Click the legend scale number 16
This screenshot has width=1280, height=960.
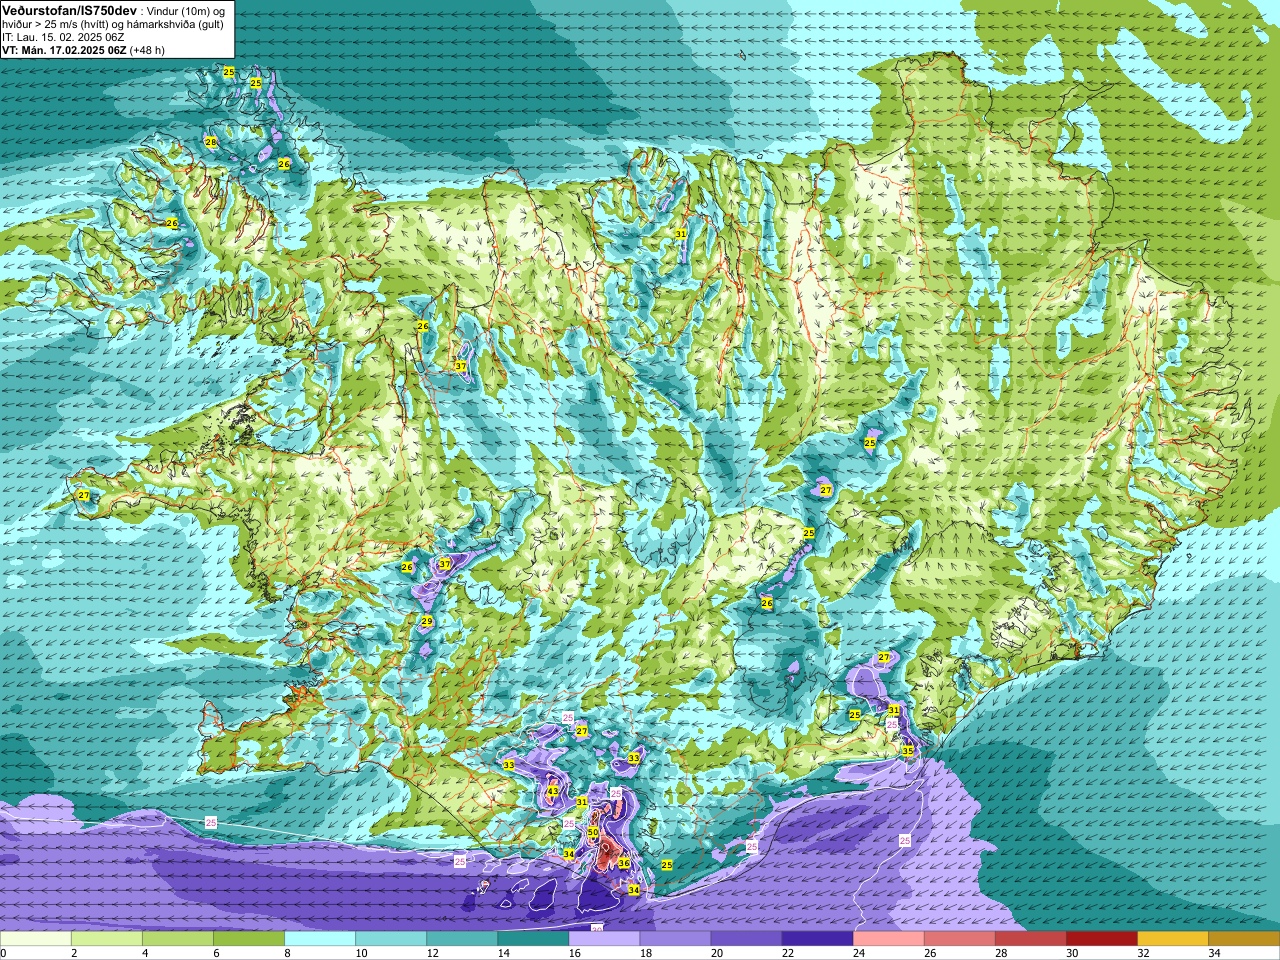(x=575, y=953)
